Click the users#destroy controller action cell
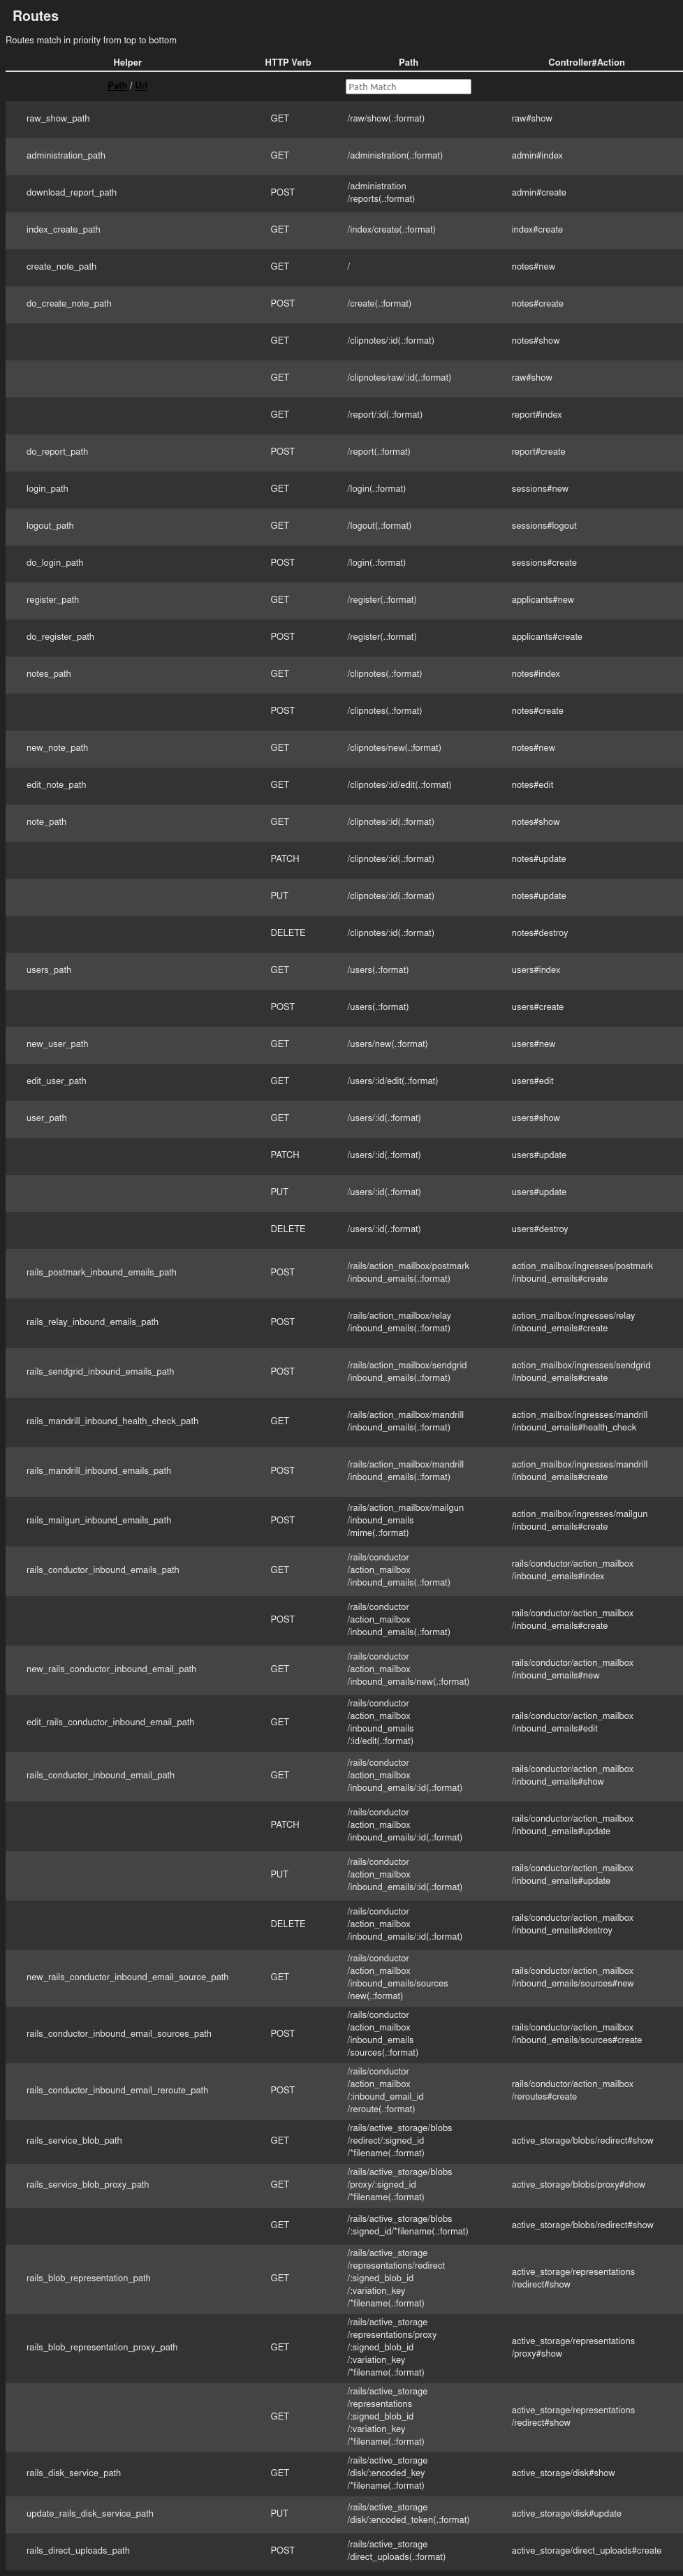683x2576 pixels. pos(540,1229)
